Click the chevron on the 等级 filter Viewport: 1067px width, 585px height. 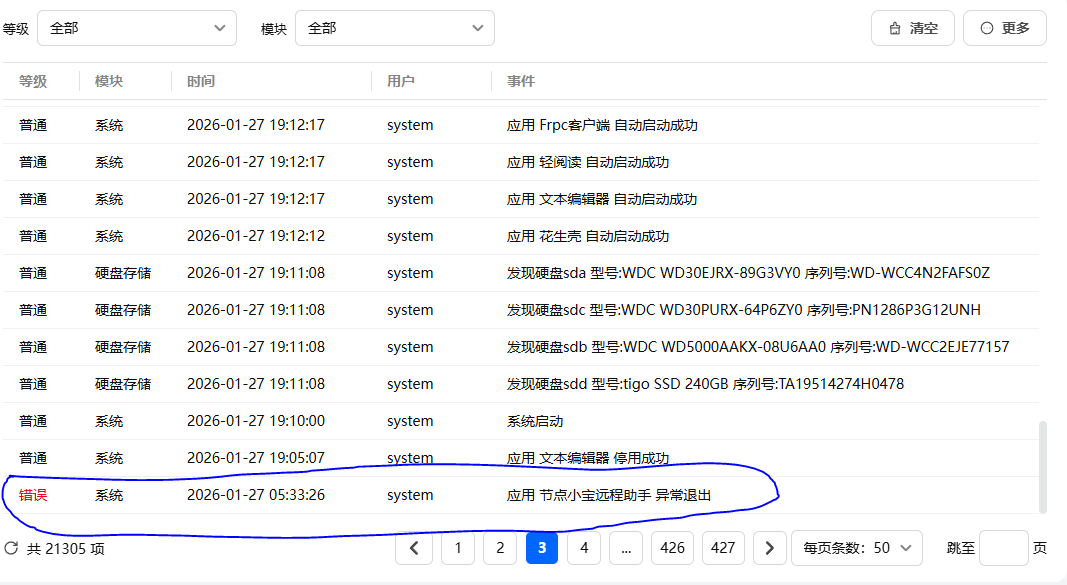(220, 27)
